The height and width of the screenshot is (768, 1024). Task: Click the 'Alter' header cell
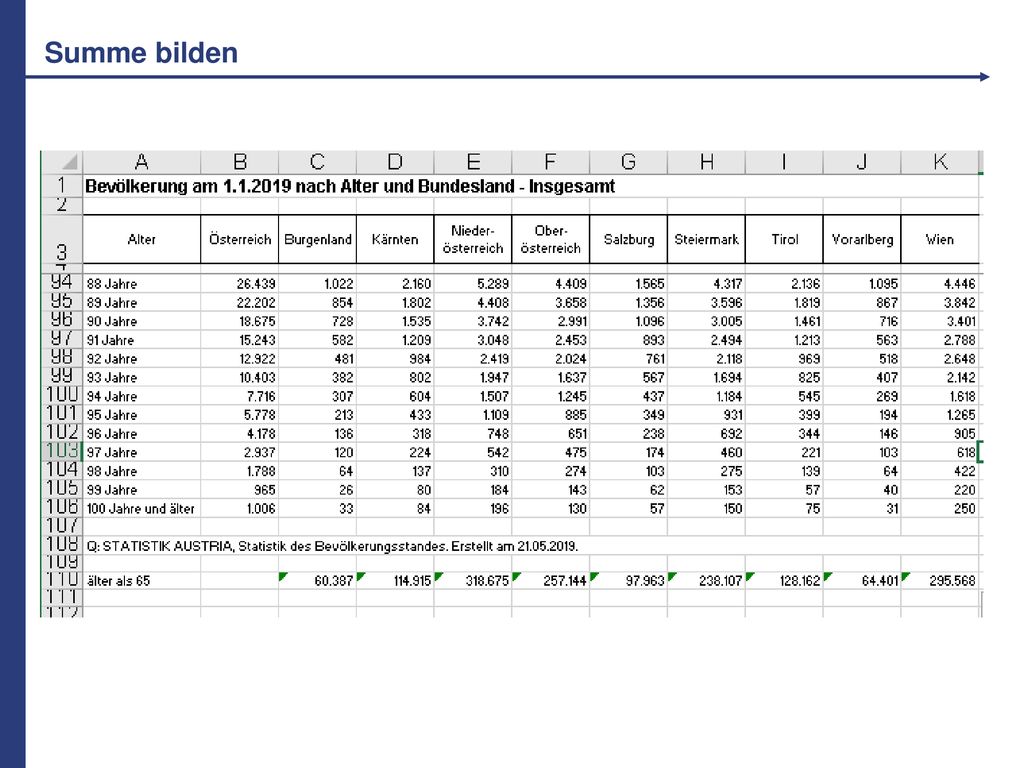tap(142, 239)
